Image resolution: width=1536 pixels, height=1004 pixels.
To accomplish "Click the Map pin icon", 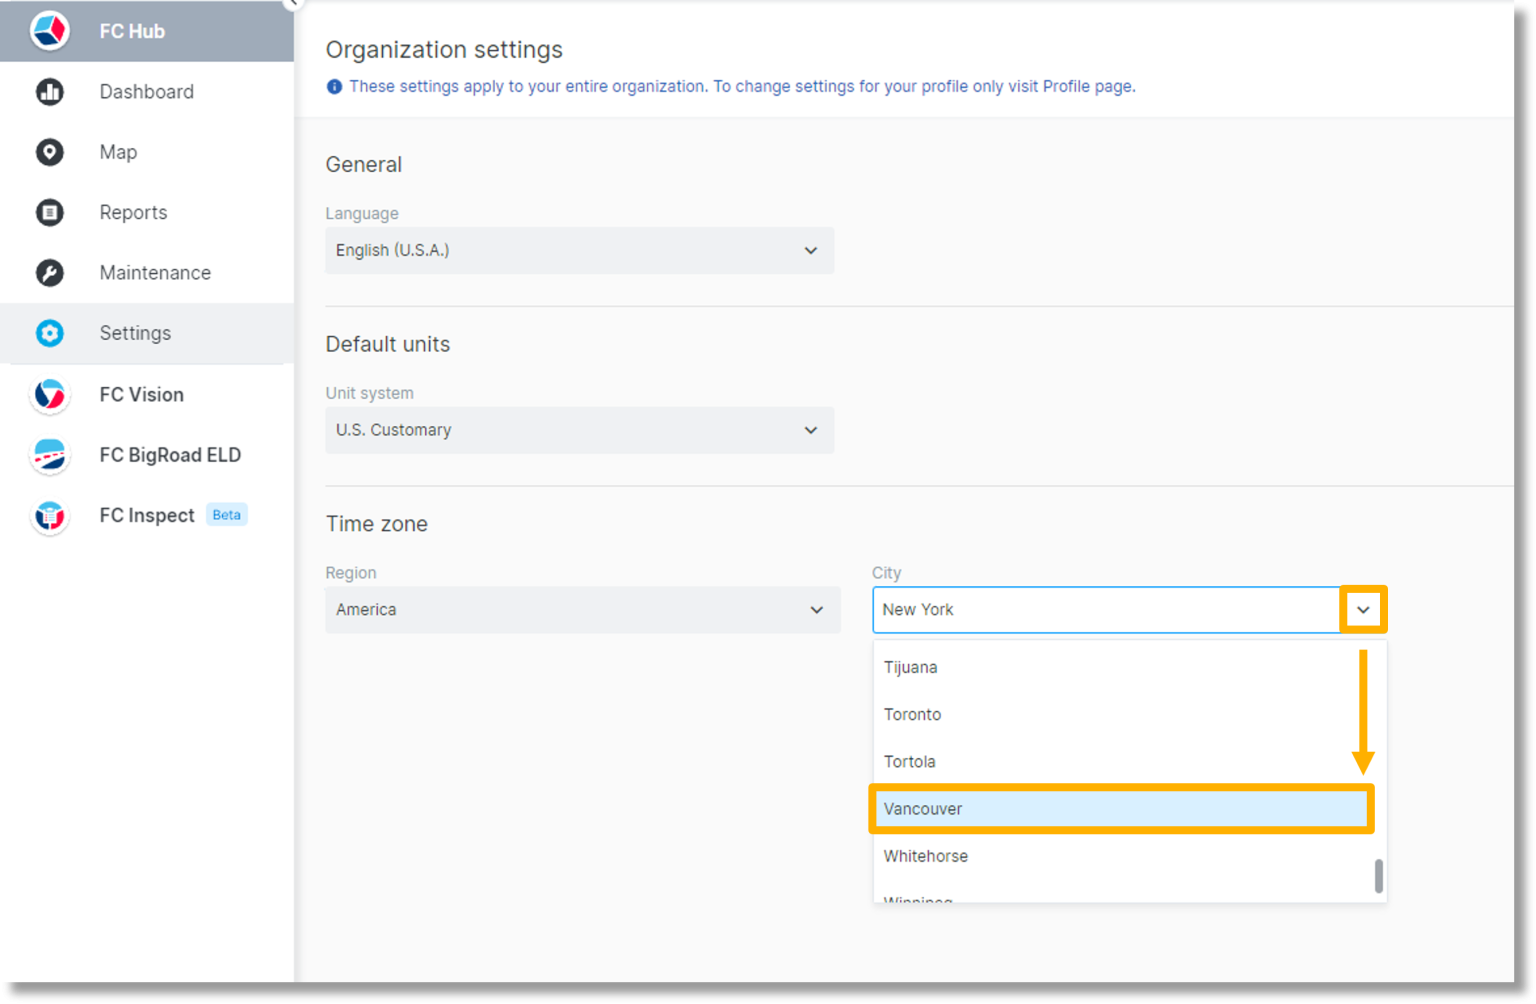I will pos(49,152).
